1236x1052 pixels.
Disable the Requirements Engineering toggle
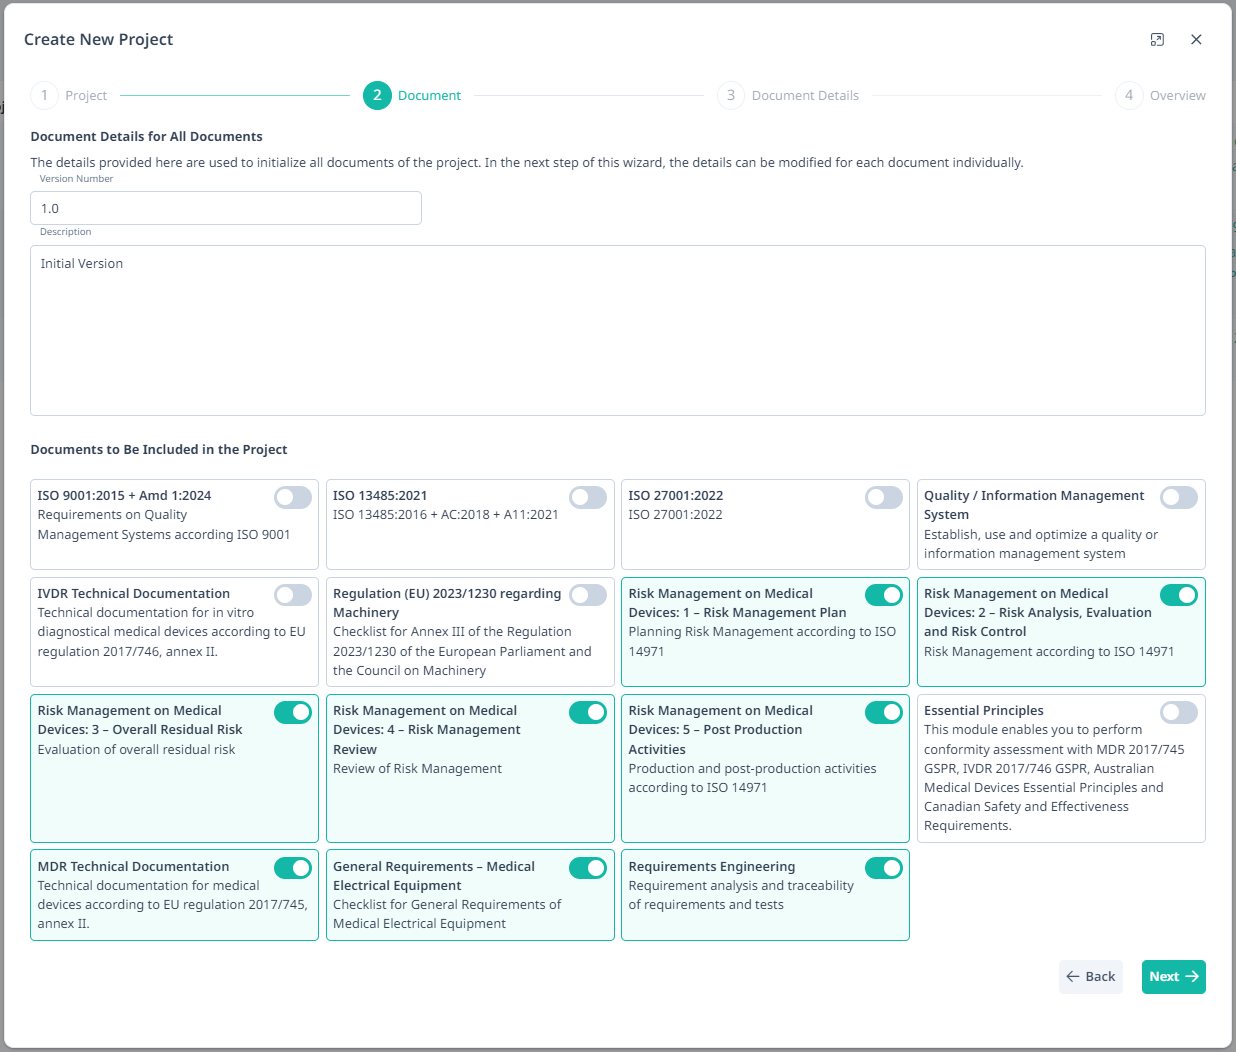click(x=883, y=868)
